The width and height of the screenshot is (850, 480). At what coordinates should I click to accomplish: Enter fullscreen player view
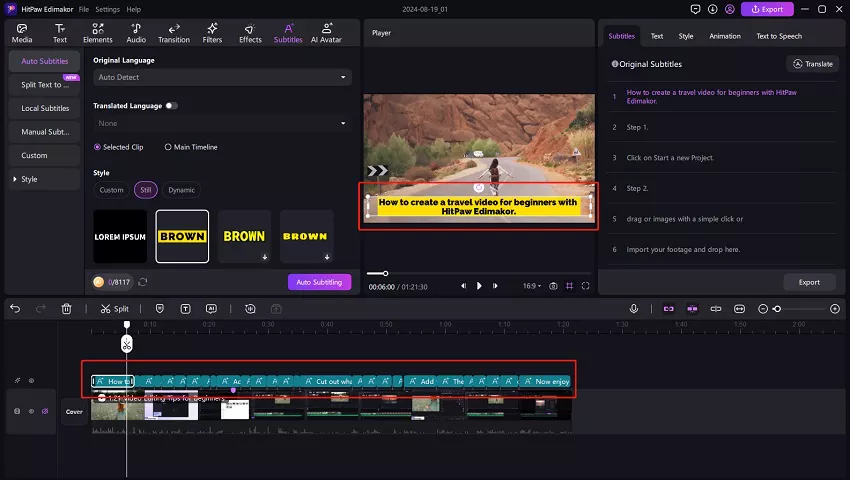585,286
